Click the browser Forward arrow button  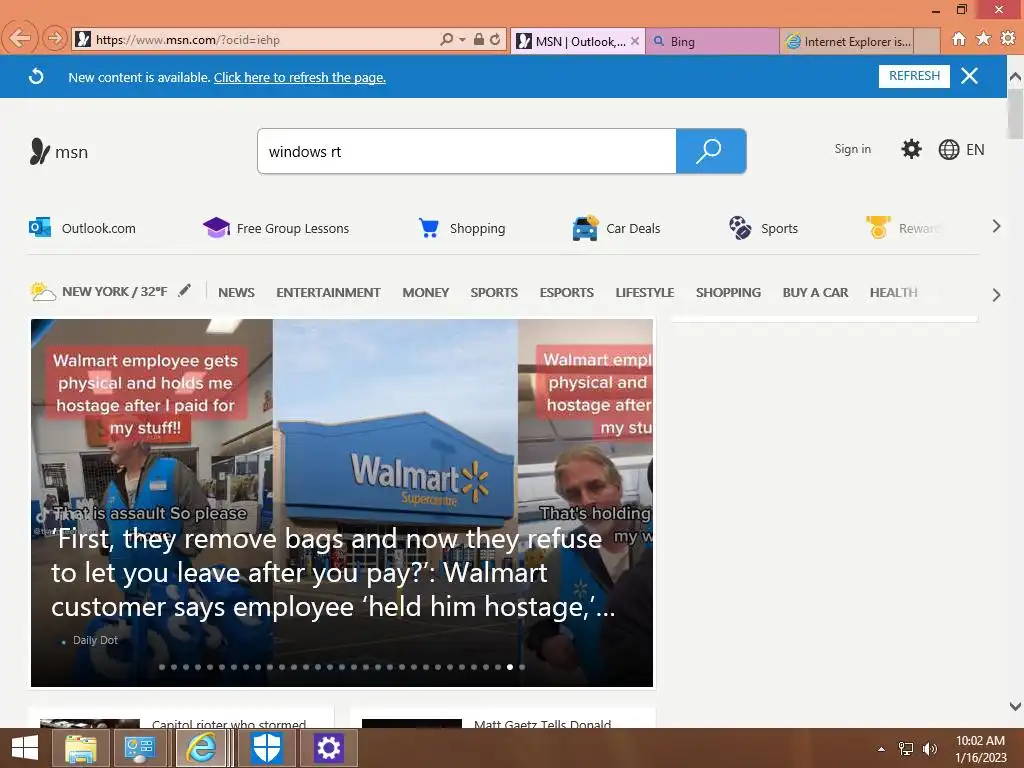[55, 39]
